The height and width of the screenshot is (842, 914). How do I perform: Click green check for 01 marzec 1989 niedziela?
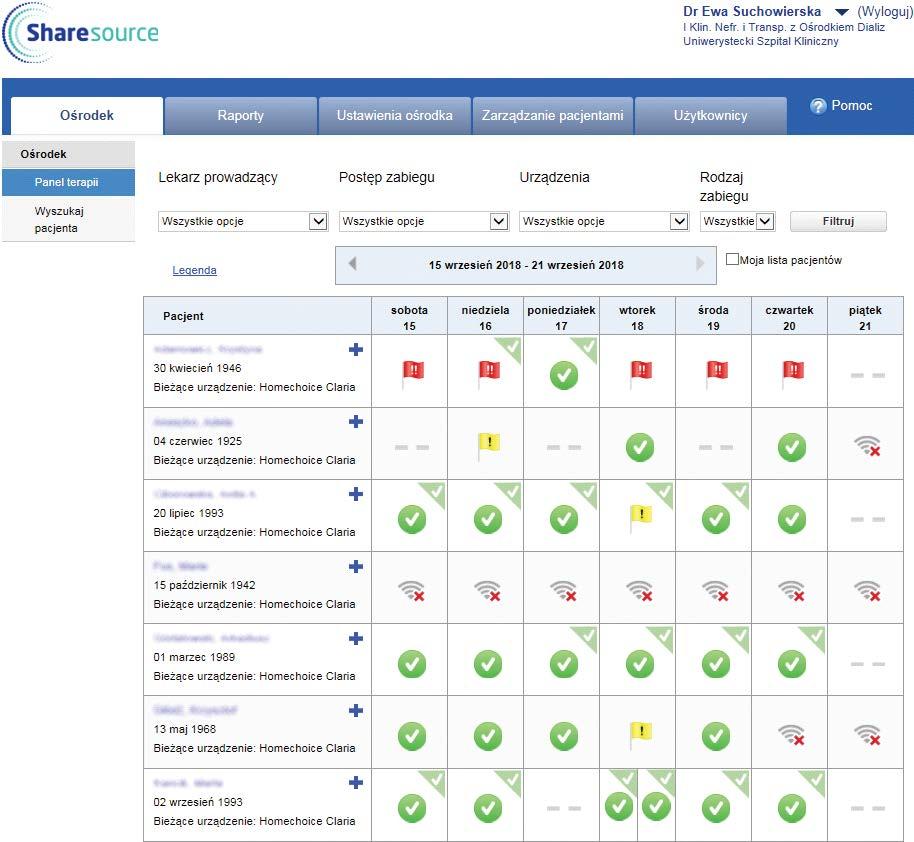[488, 664]
